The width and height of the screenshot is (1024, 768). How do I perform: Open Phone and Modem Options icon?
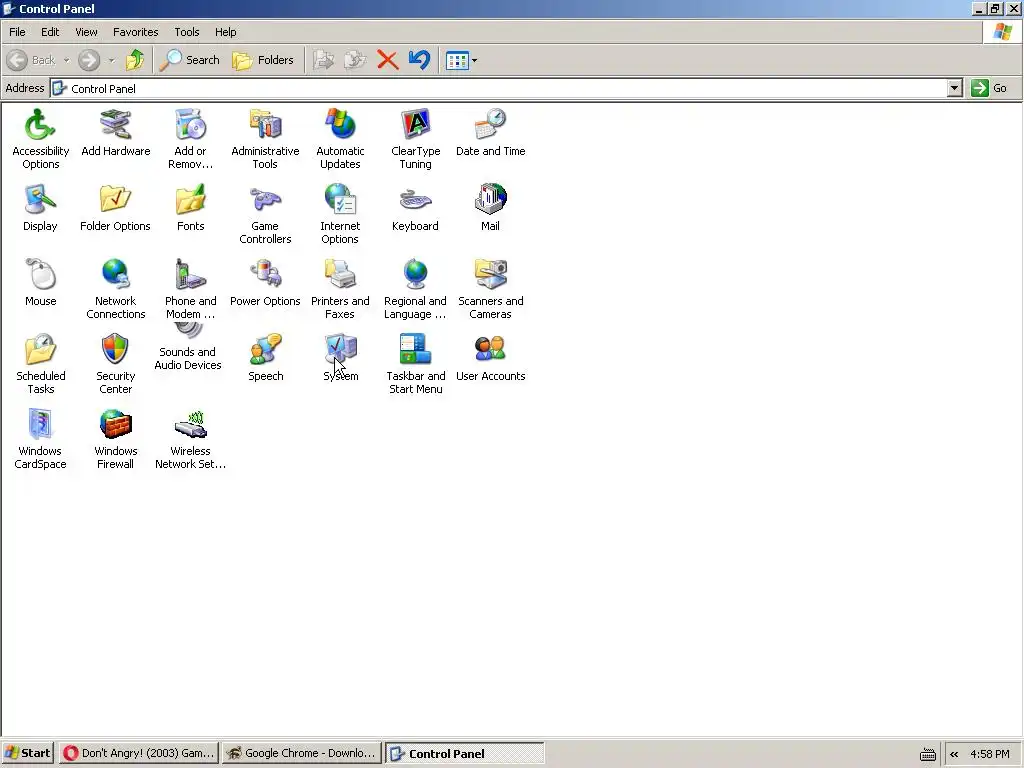click(x=190, y=274)
